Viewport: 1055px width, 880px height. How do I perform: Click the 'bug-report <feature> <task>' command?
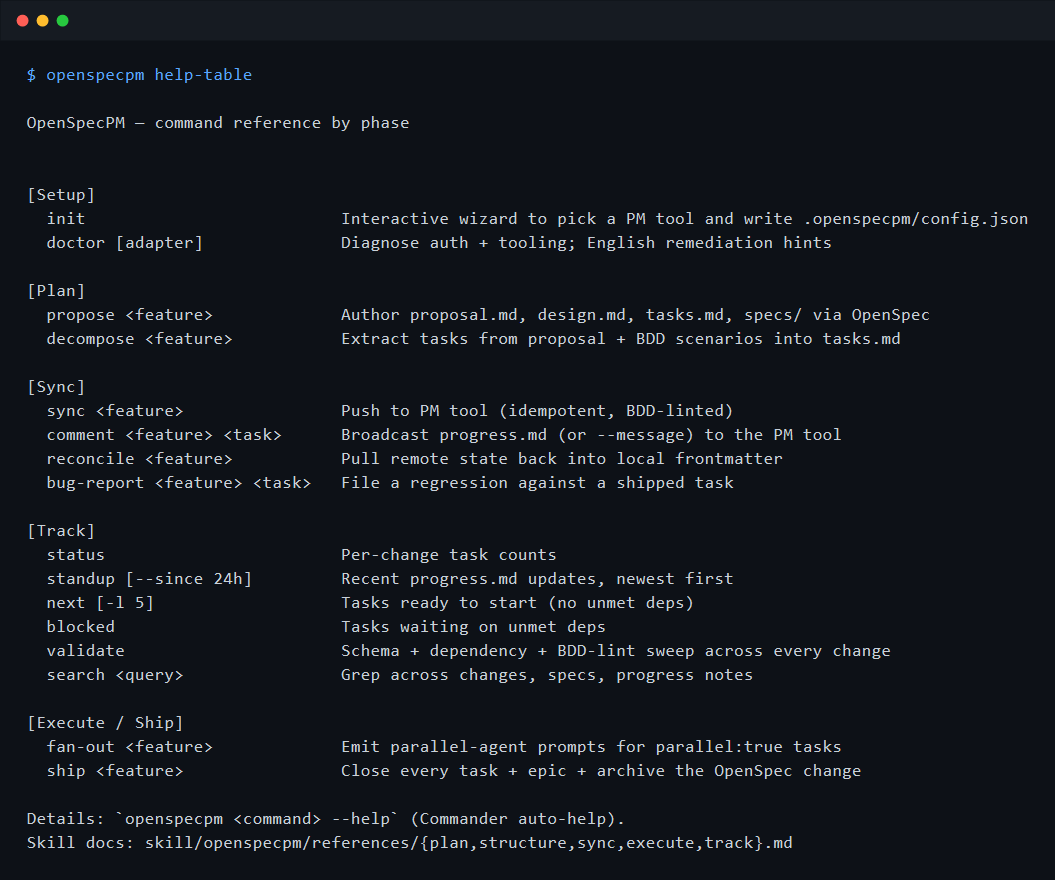click(x=178, y=483)
